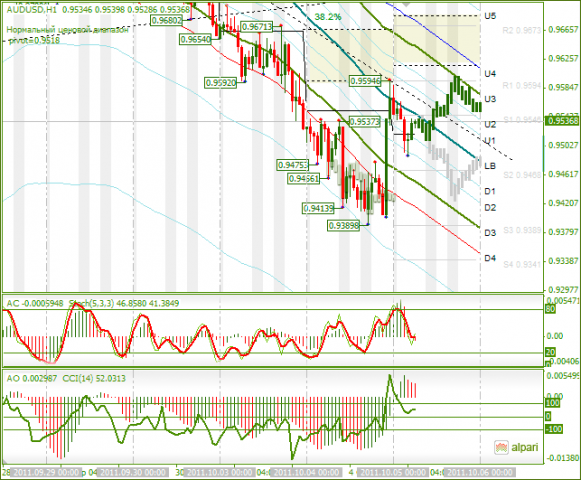Click the CCI(14) 52.0313 label

pyautogui.click(x=94, y=378)
